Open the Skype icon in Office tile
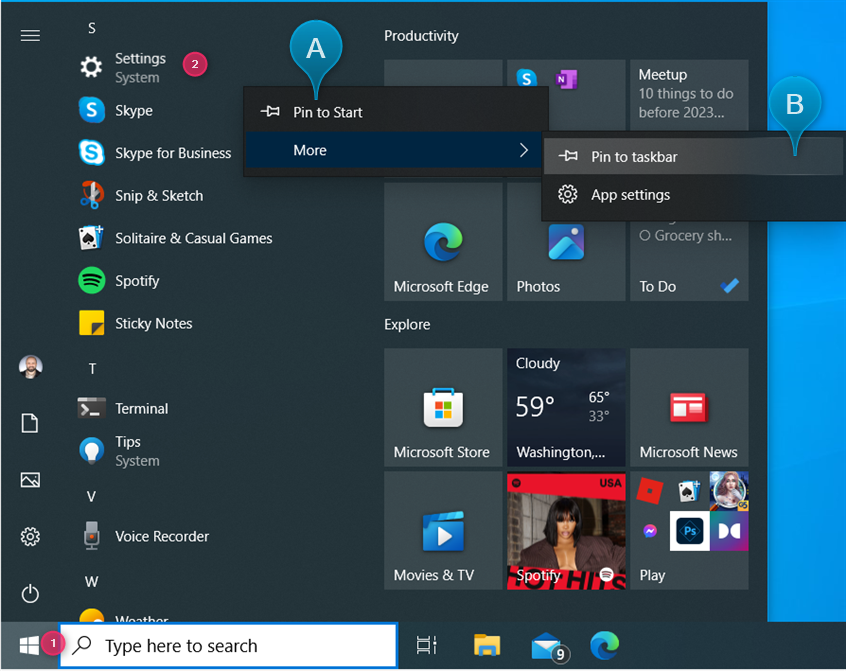The image size is (846, 671). pos(527,79)
